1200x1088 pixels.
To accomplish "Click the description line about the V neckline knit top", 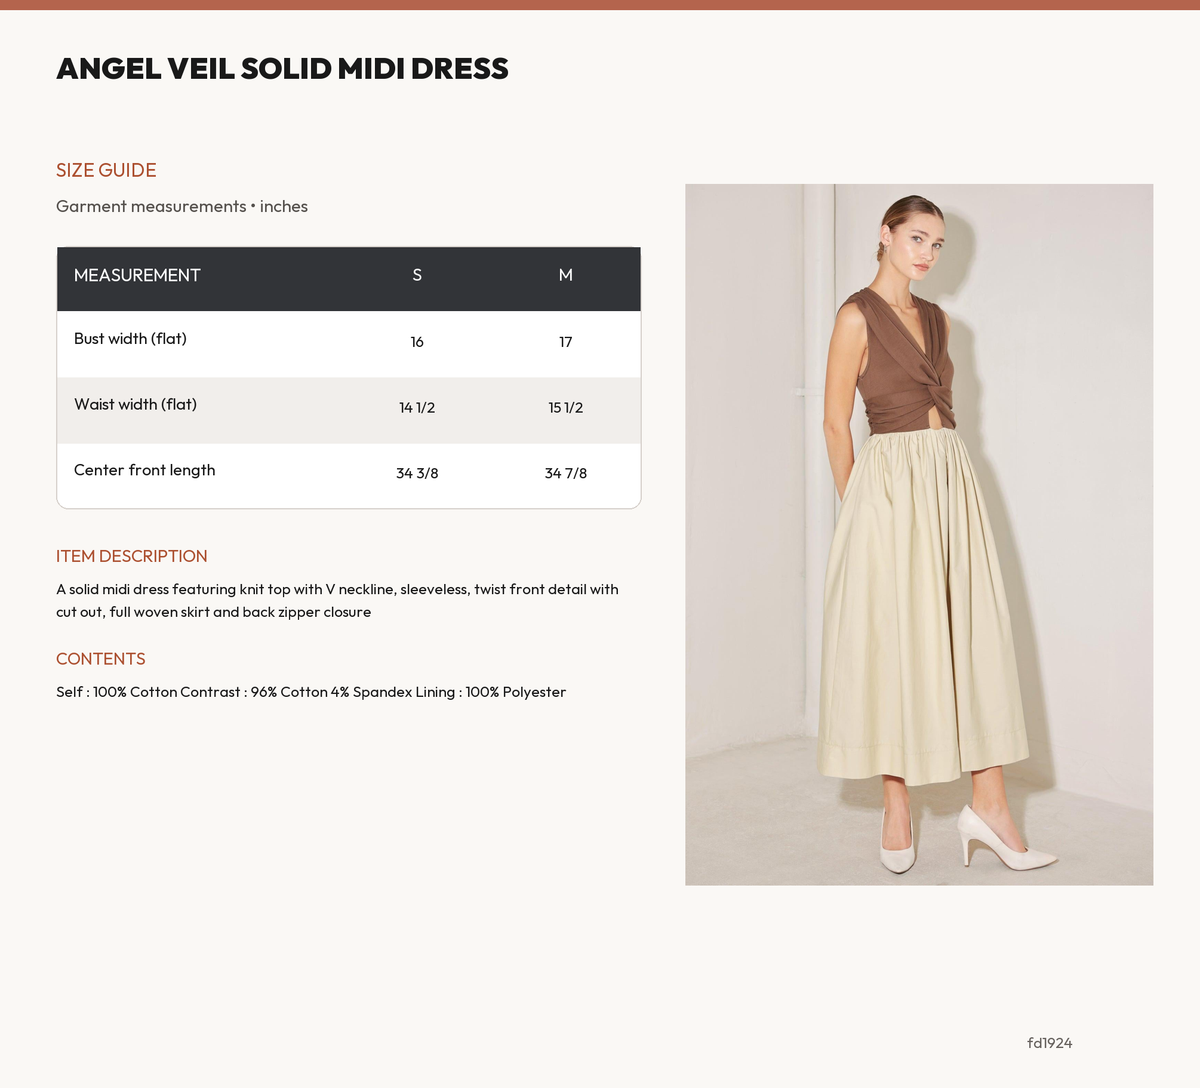I will [337, 589].
